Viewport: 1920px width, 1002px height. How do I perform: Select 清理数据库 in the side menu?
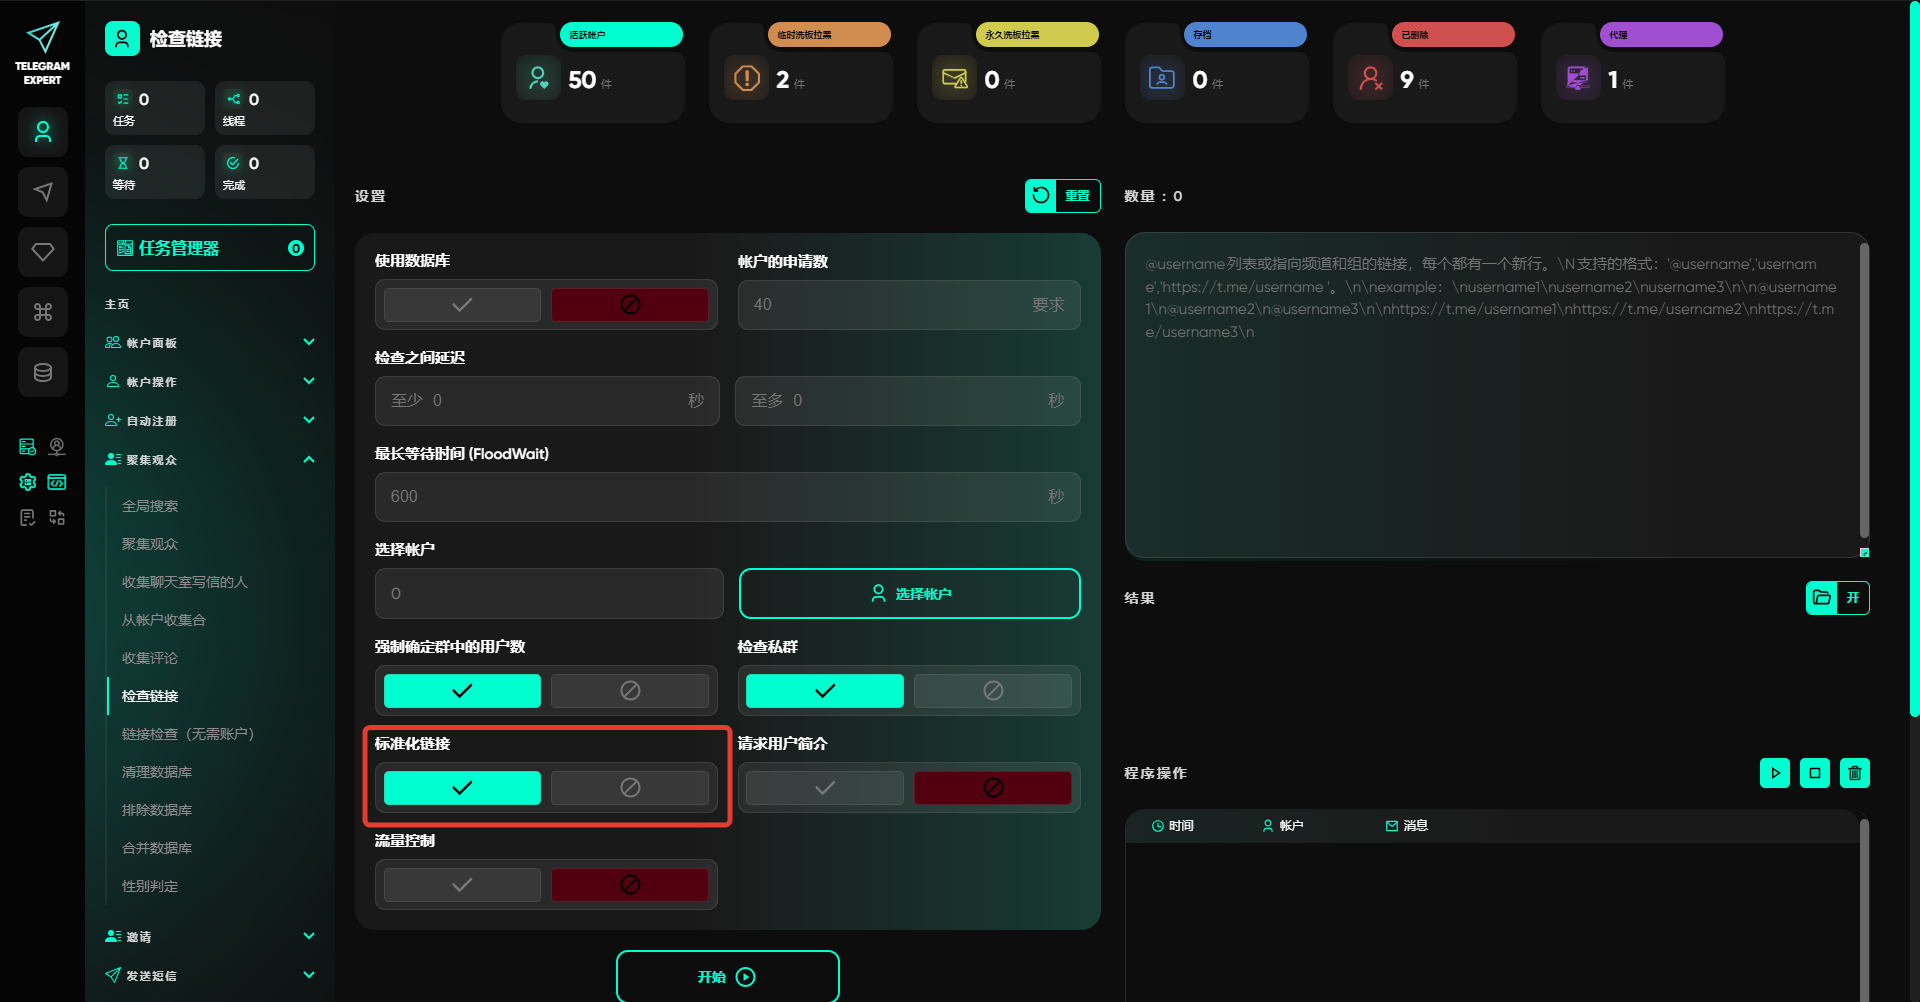(157, 772)
